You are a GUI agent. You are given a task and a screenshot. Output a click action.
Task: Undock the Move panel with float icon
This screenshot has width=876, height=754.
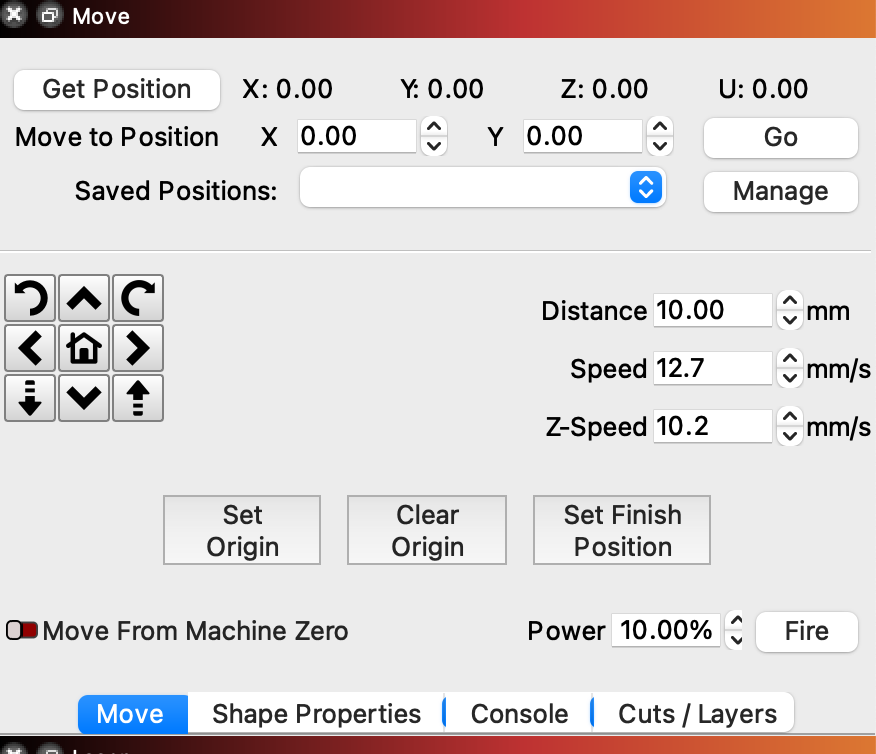tap(48, 17)
